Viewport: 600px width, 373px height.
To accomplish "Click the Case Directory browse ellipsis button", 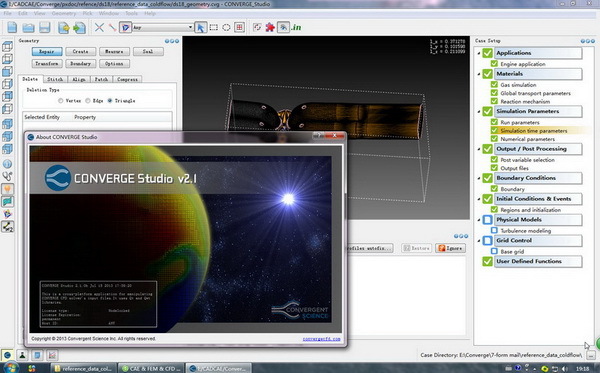I will pos(590,355).
